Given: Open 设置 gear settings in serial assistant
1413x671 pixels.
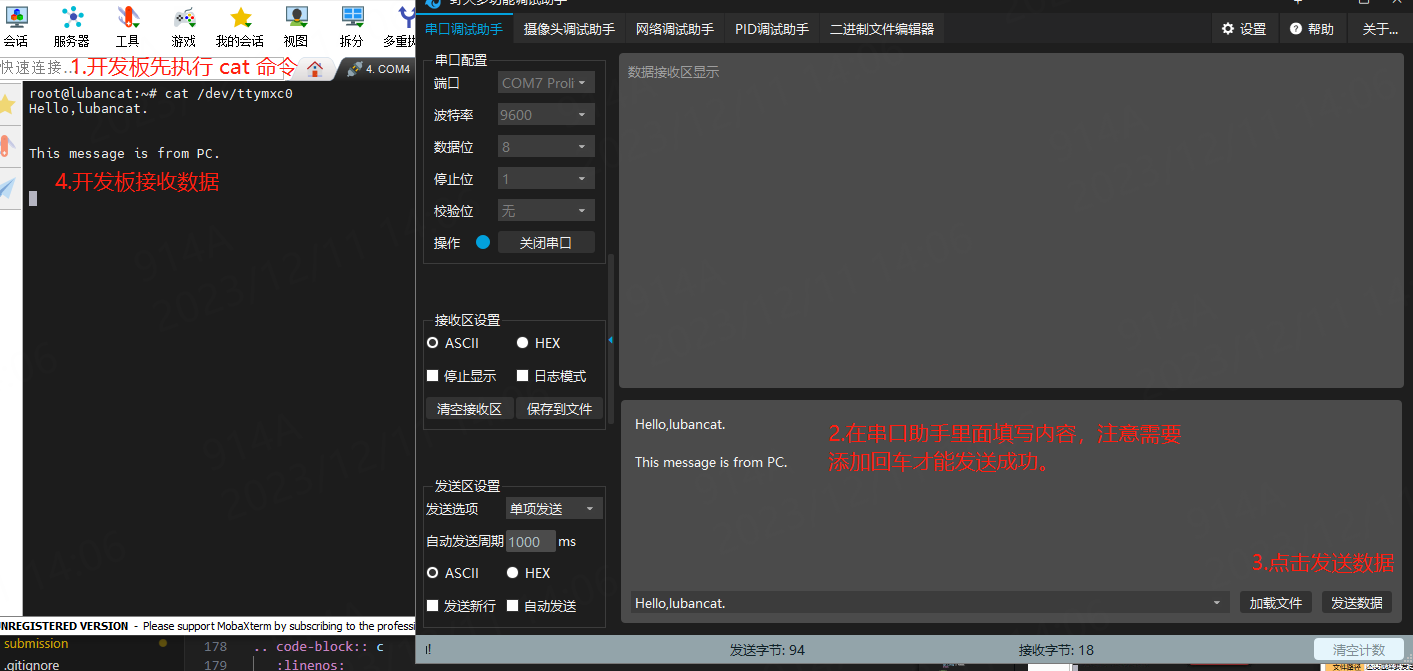Looking at the screenshot, I should coord(1243,29).
